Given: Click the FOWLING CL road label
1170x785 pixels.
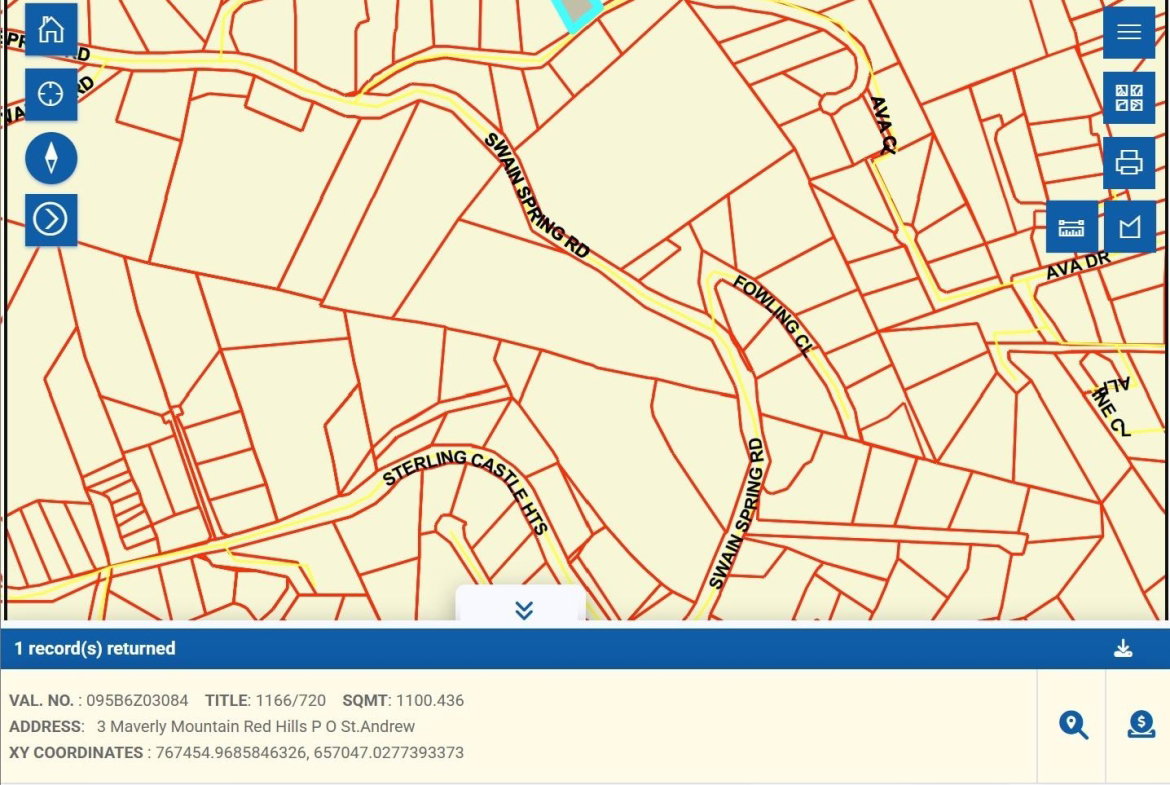Looking at the screenshot, I should [x=773, y=315].
